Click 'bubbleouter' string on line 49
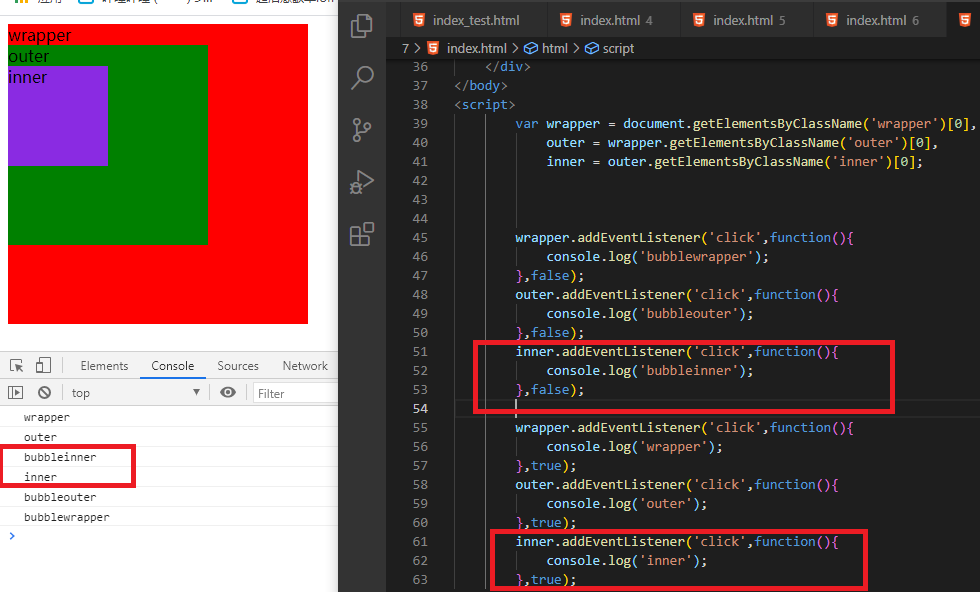The height and width of the screenshot is (592, 980). coord(689,313)
